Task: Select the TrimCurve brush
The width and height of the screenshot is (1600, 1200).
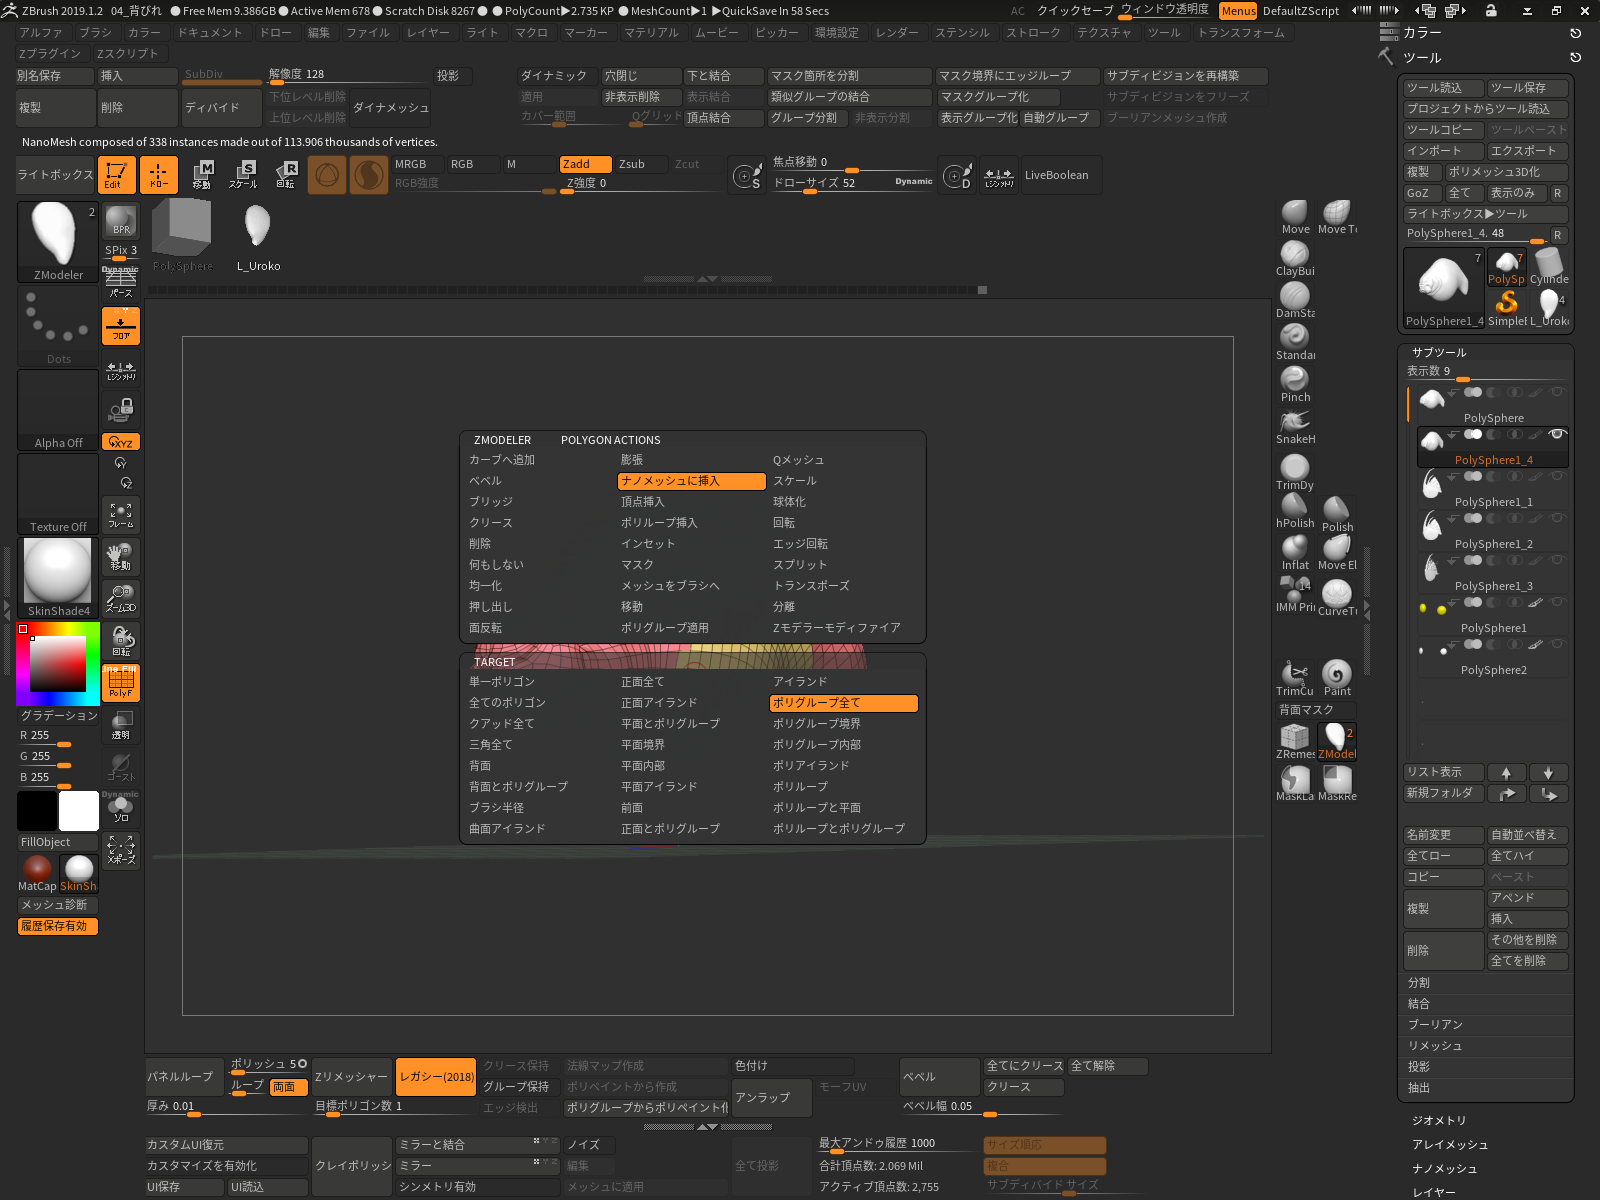Action: (x=1295, y=679)
